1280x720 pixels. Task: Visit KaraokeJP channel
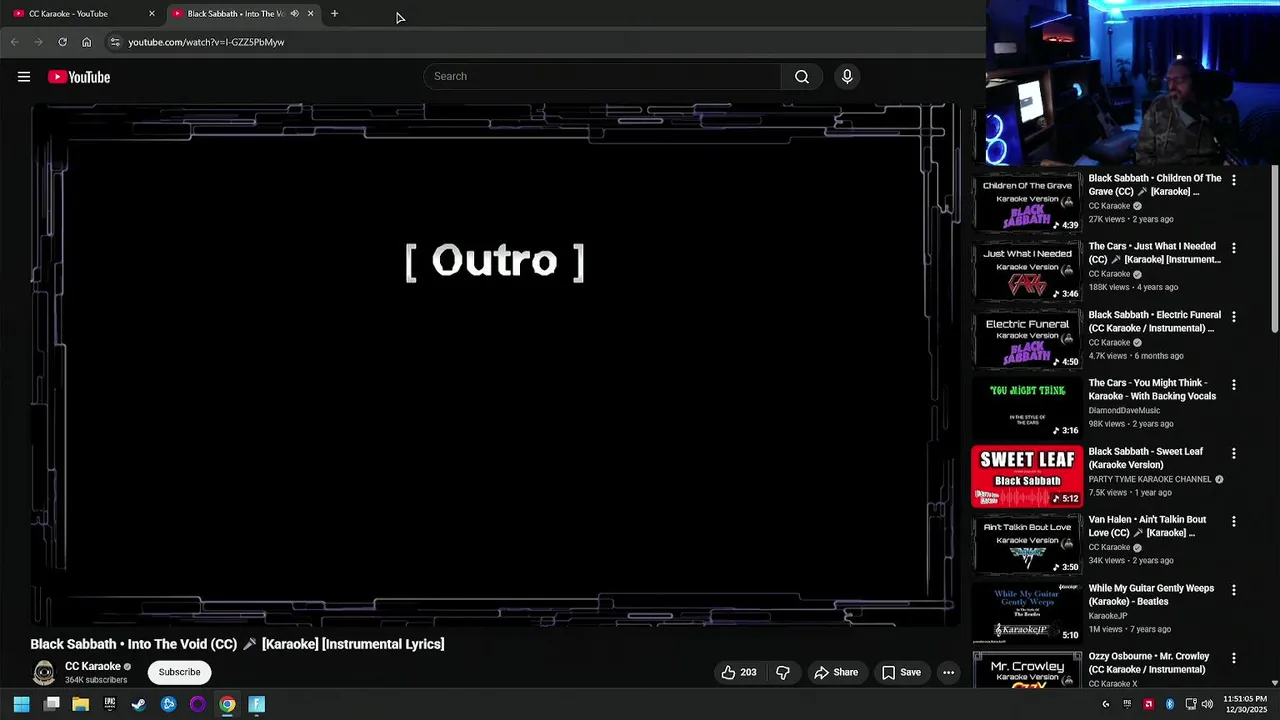pos(1109,616)
